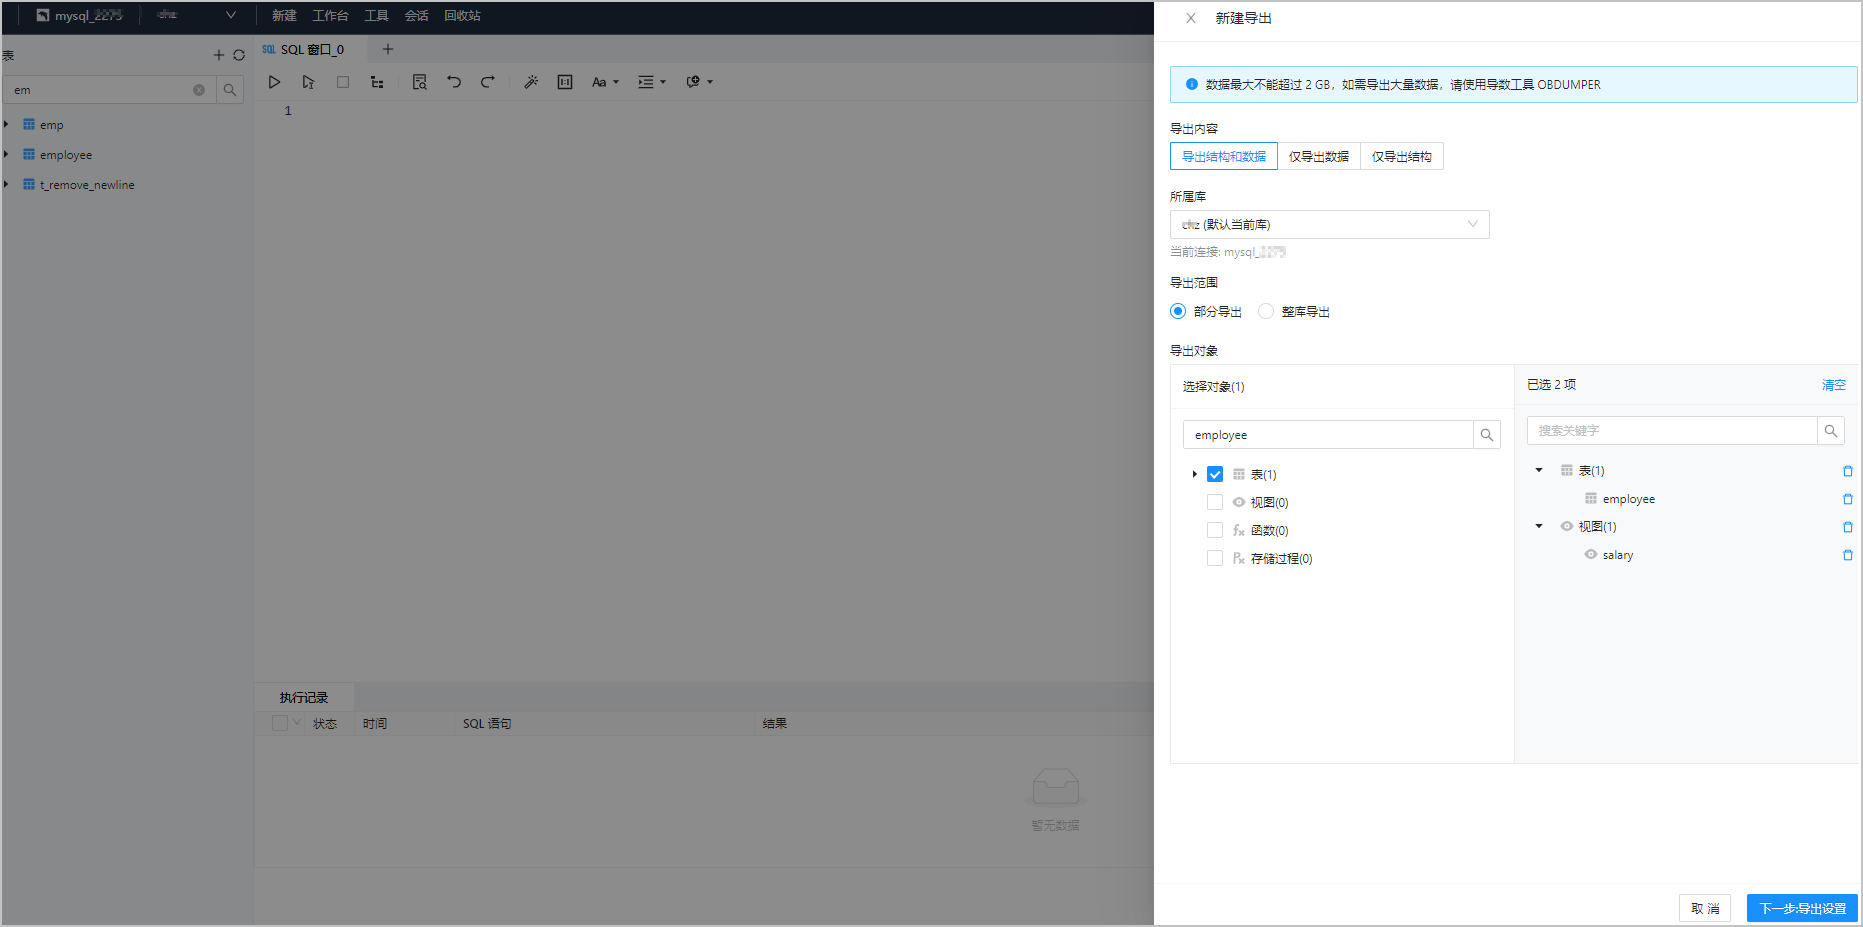Stop execution with the square stop icon
The image size is (1863, 927).
[x=343, y=82]
